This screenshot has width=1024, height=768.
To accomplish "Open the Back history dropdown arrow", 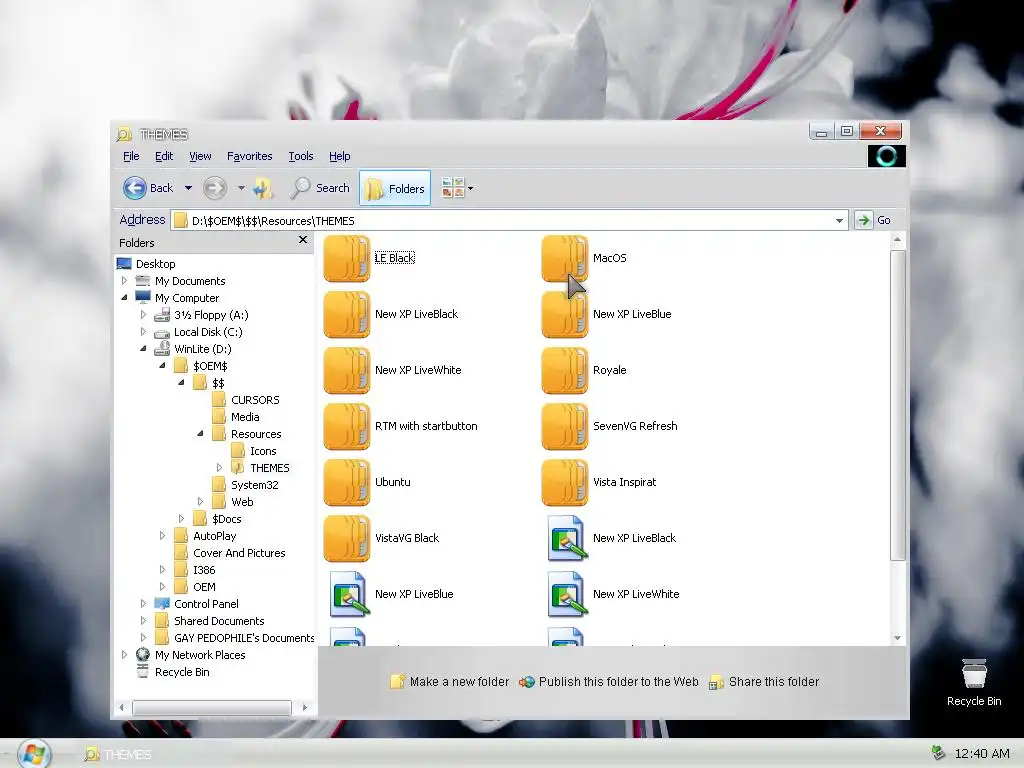I will pos(188,188).
